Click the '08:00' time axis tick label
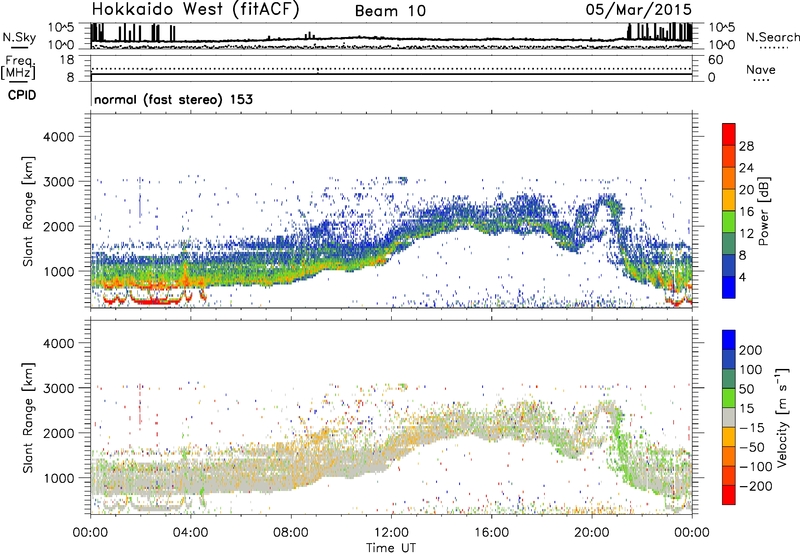This screenshot has height=554, width=800. [x=291, y=533]
